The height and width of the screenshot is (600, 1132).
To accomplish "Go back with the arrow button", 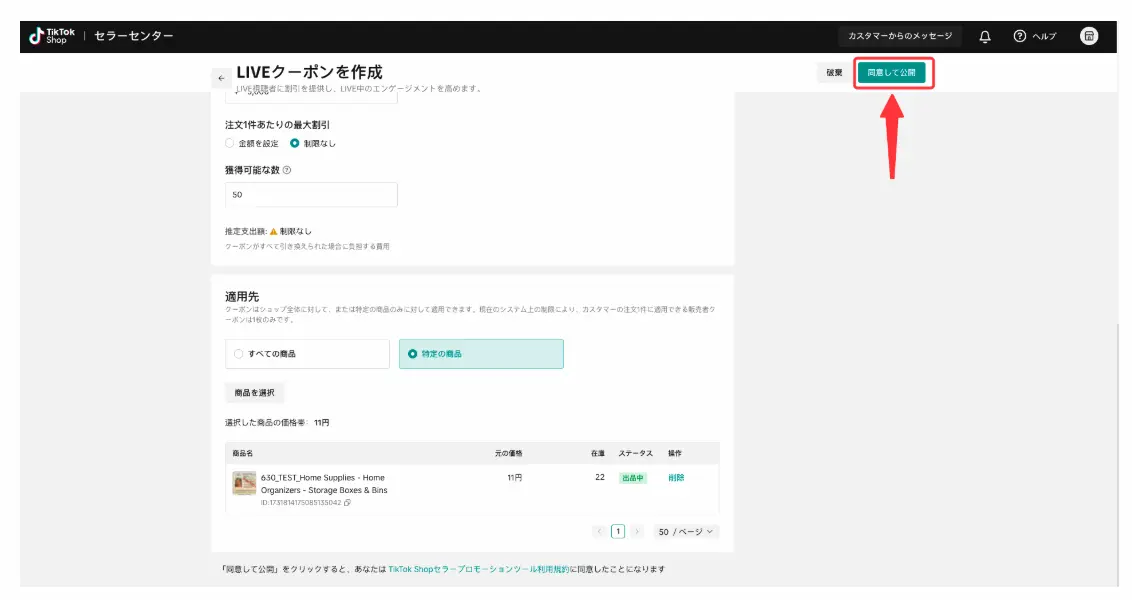I will tap(221, 78).
